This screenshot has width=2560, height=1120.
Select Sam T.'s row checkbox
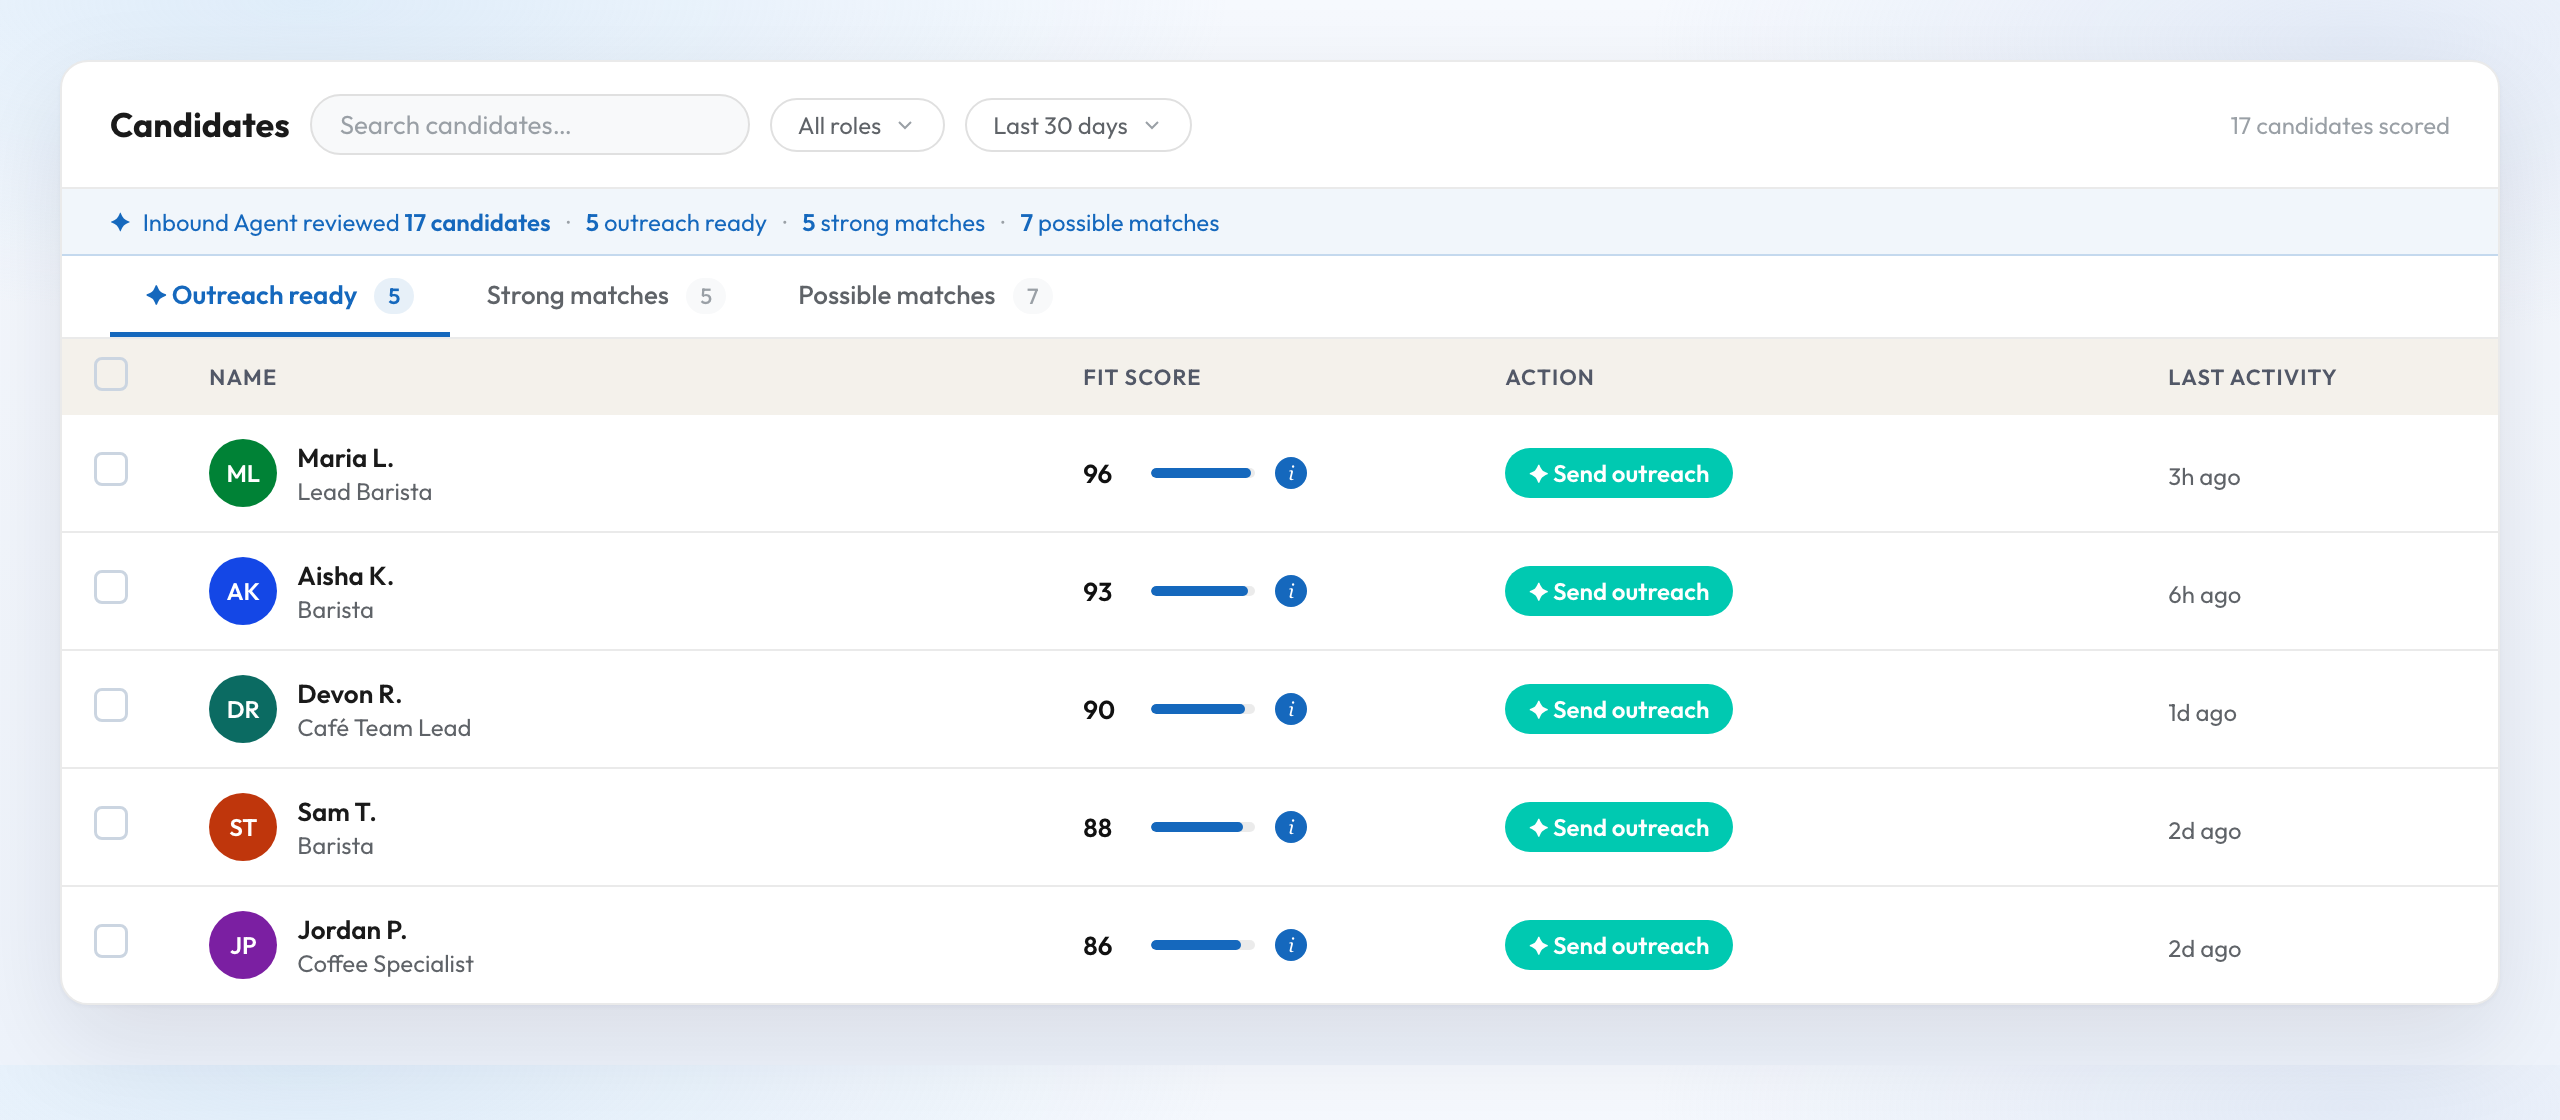click(x=111, y=823)
